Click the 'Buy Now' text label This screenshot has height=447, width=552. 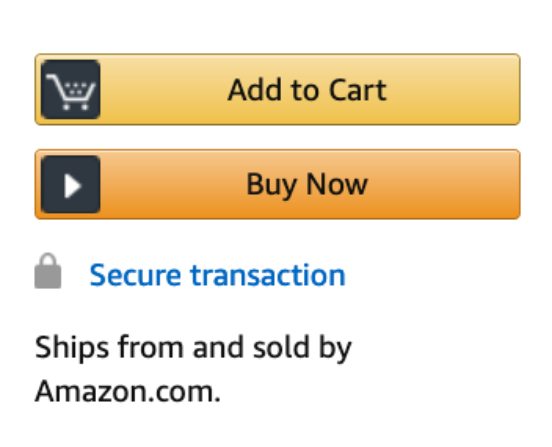coord(307,185)
